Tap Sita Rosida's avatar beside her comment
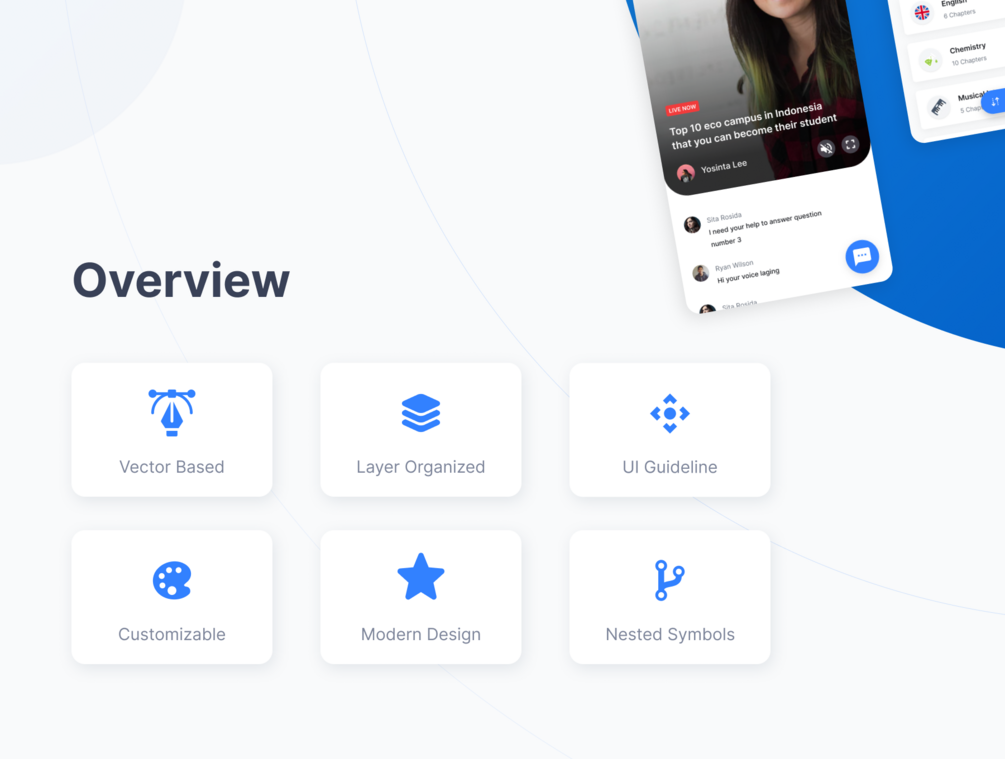The width and height of the screenshot is (1005, 759). tap(692, 224)
